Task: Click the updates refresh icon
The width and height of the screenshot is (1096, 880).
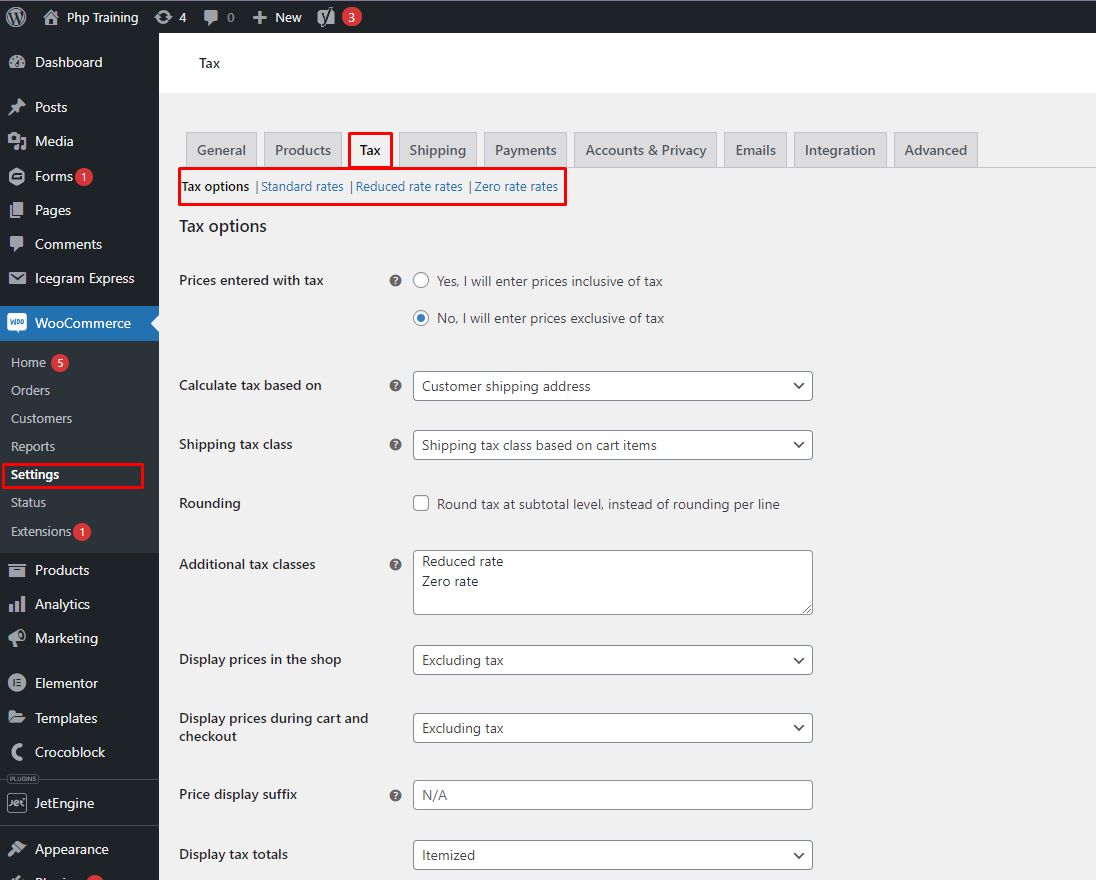Action: (x=164, y=17)
